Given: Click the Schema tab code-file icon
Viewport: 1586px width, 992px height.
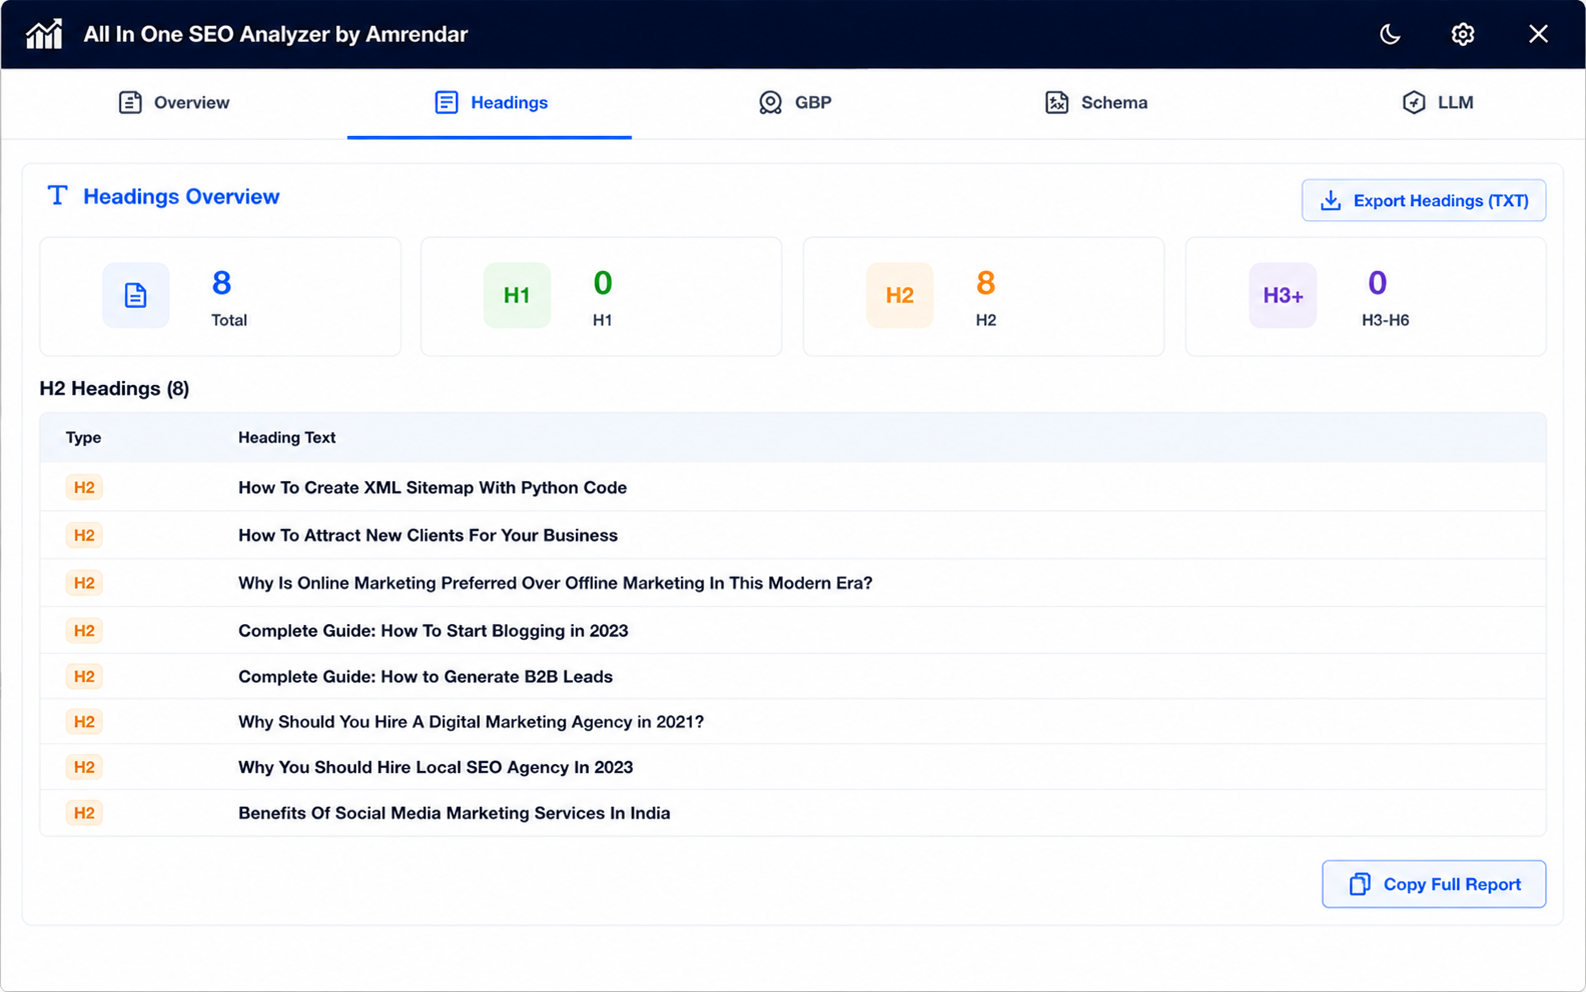Looking at the screenshot, I should point(1057,102).
